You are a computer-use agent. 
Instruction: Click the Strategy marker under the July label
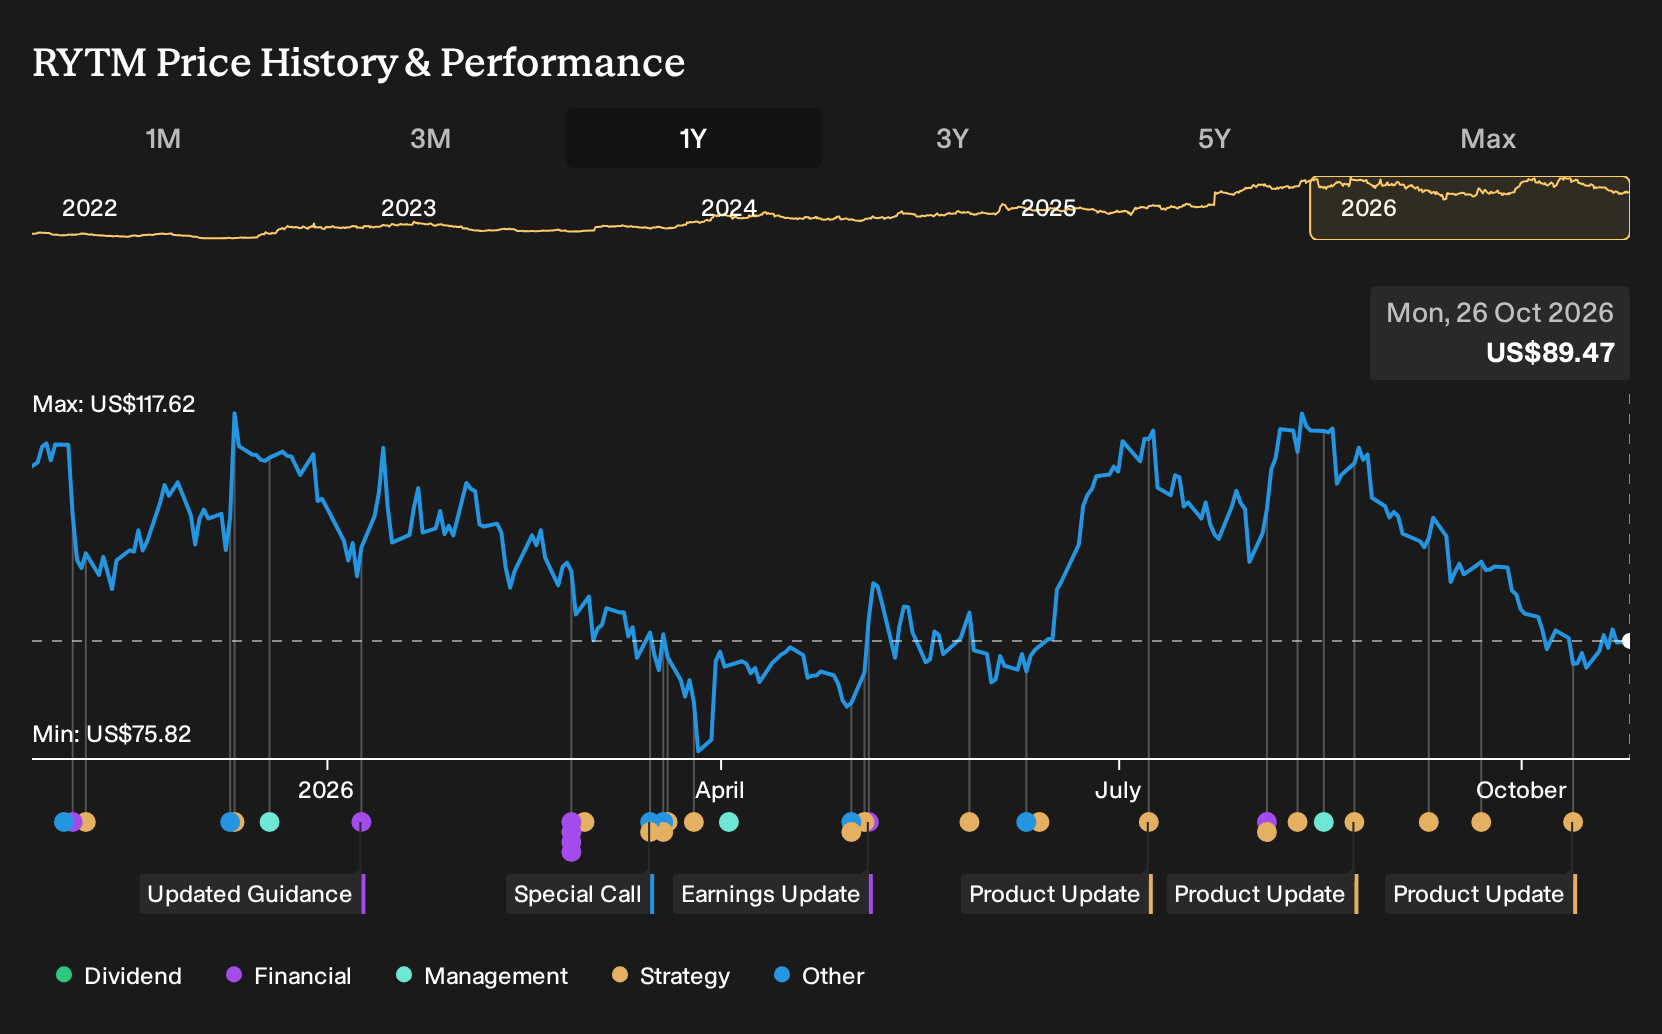coord(1149,822)
